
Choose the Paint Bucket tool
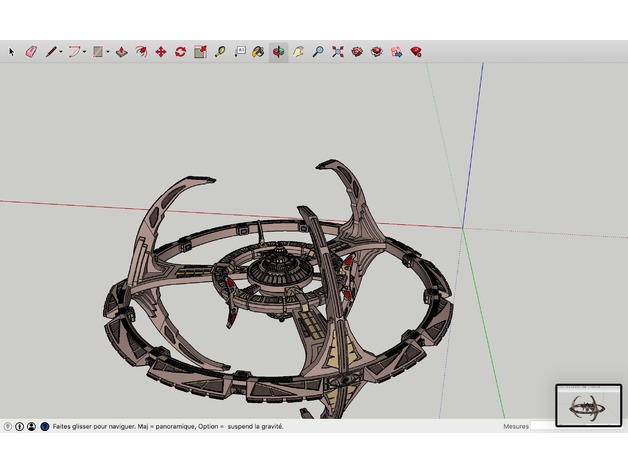(258, 51)
